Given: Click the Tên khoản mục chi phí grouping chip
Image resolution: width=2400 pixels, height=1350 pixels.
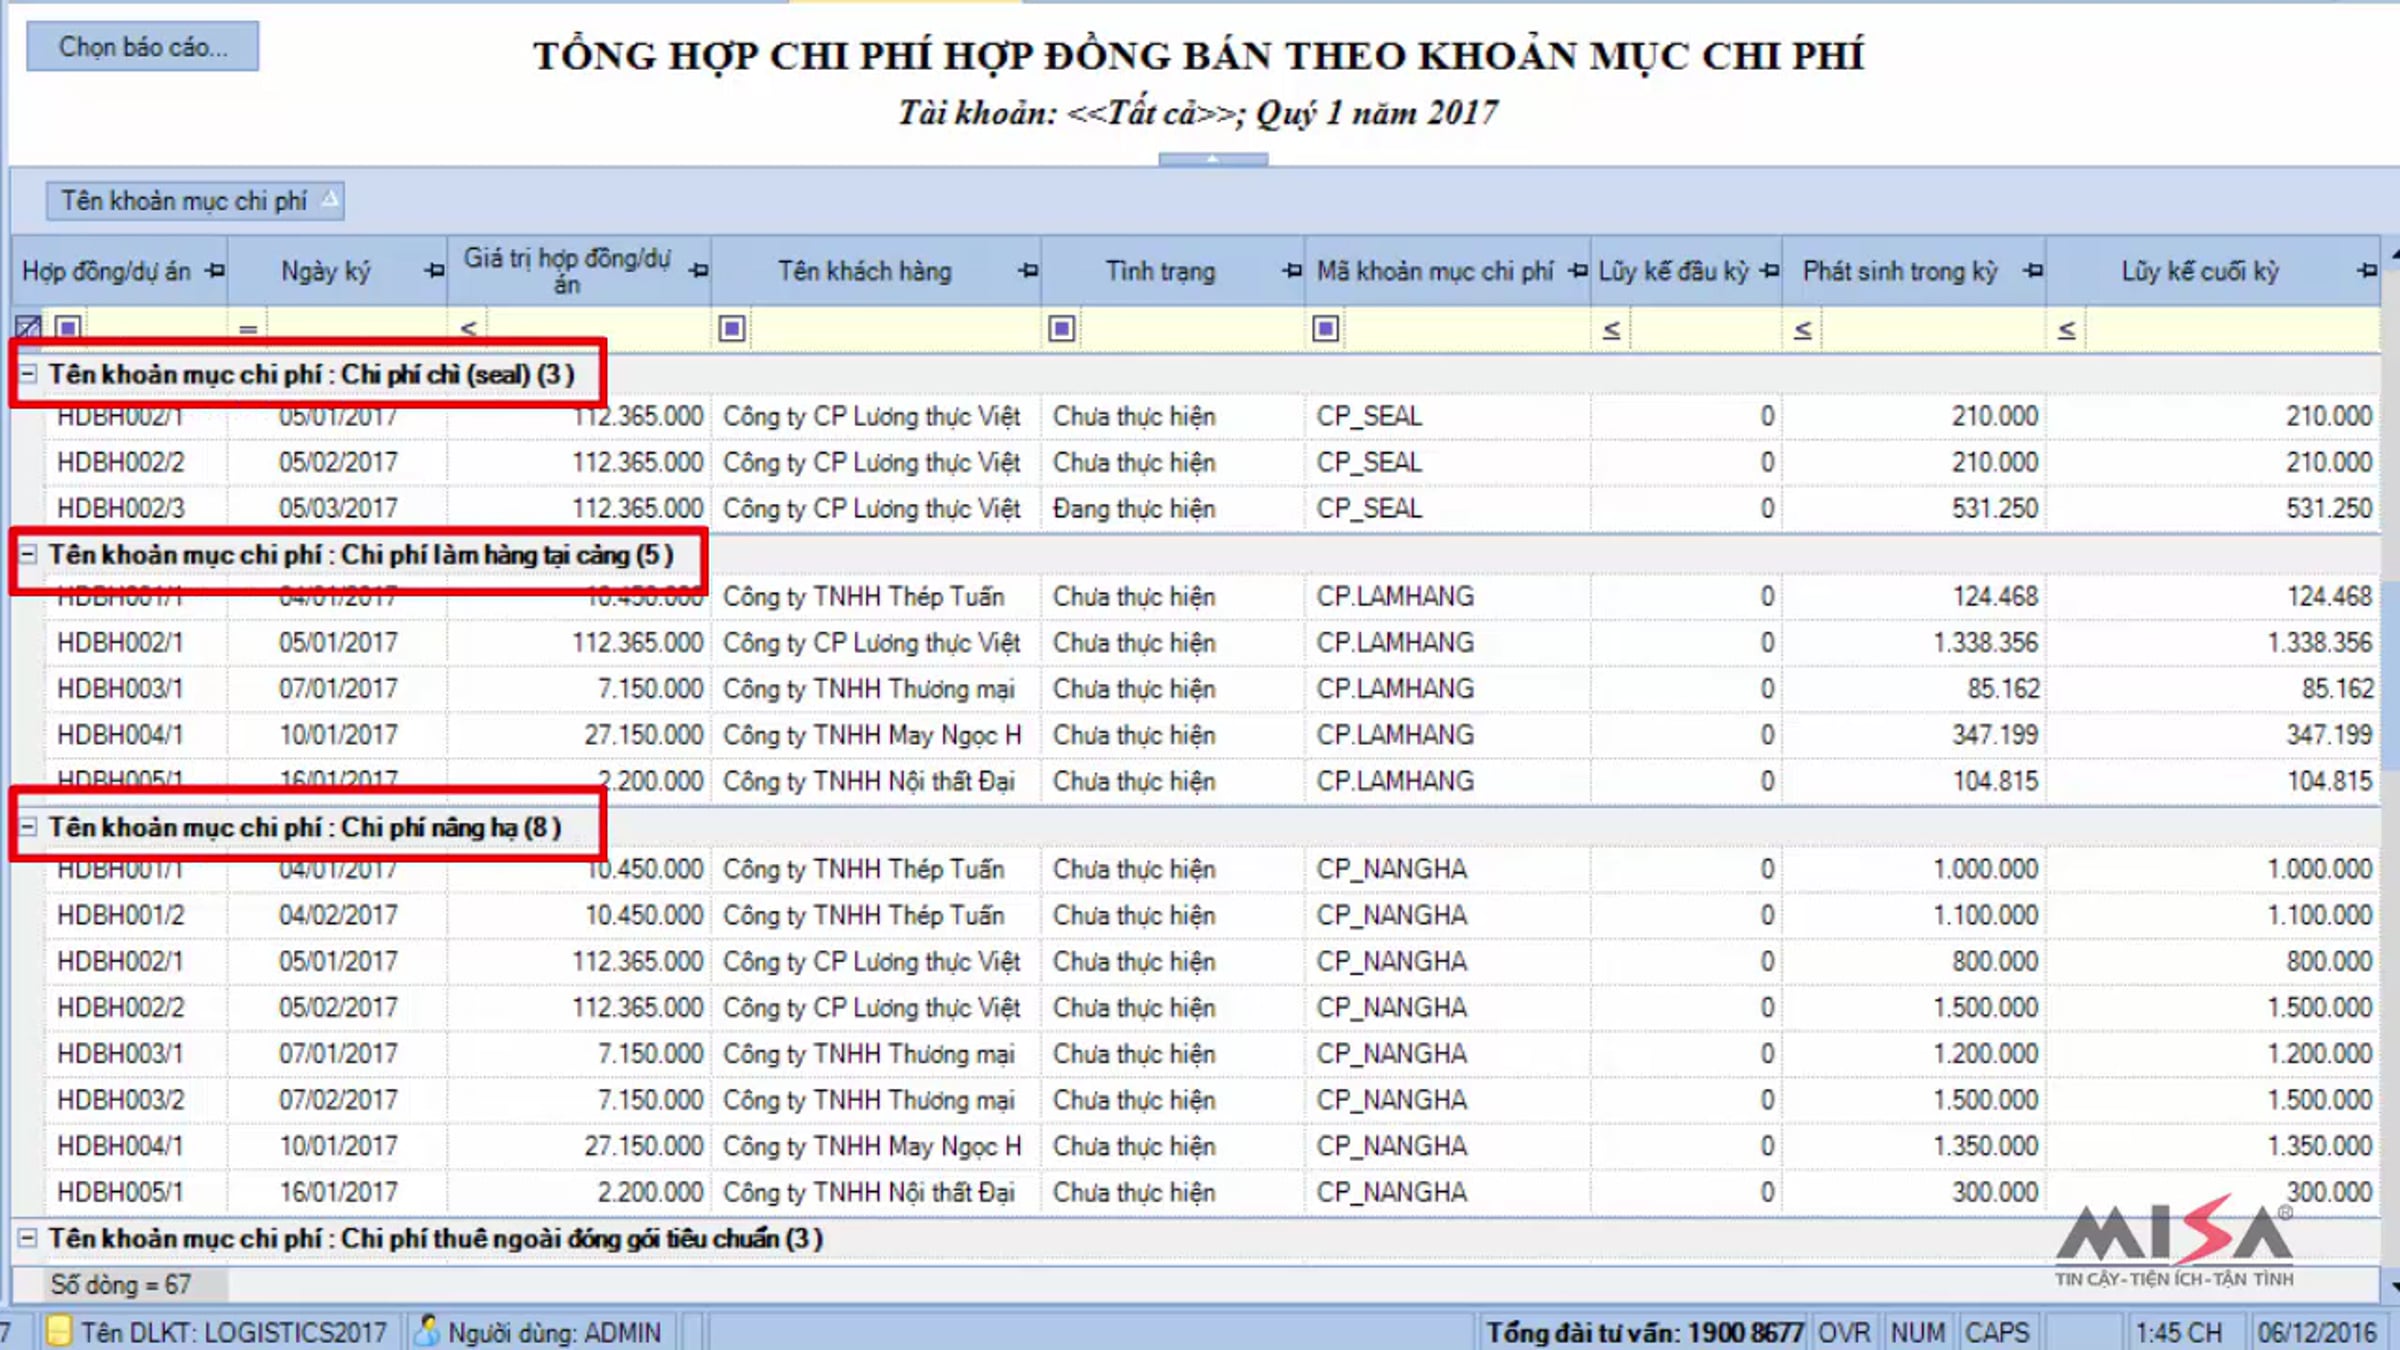Looking at the screenshot, I should click(195, 201).
